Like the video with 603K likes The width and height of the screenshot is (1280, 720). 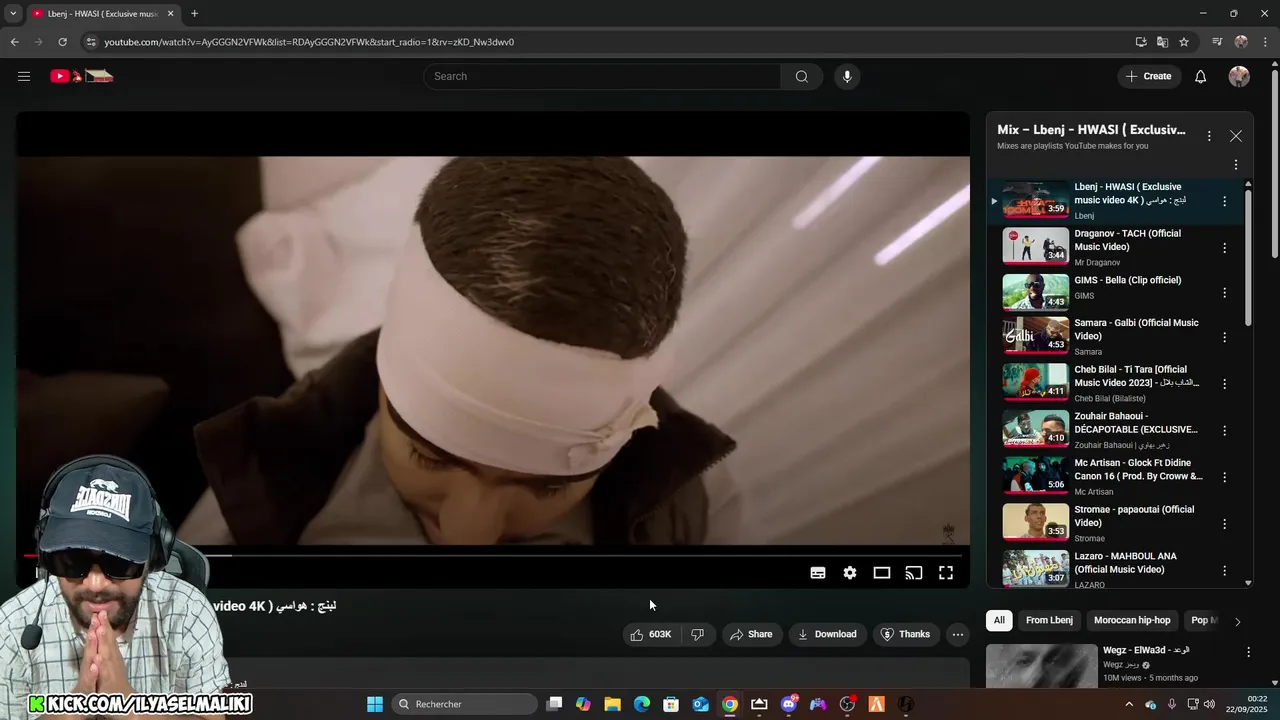[650, 634]
